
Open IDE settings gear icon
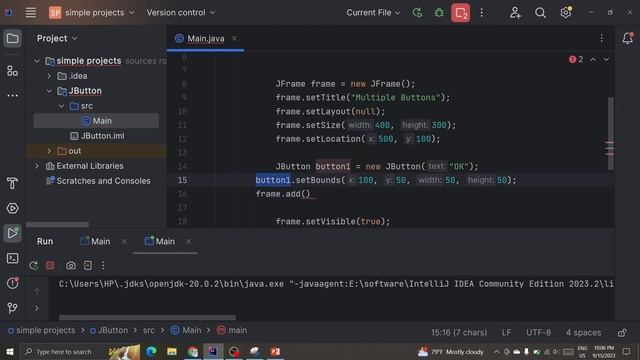(x=566, y=13)
